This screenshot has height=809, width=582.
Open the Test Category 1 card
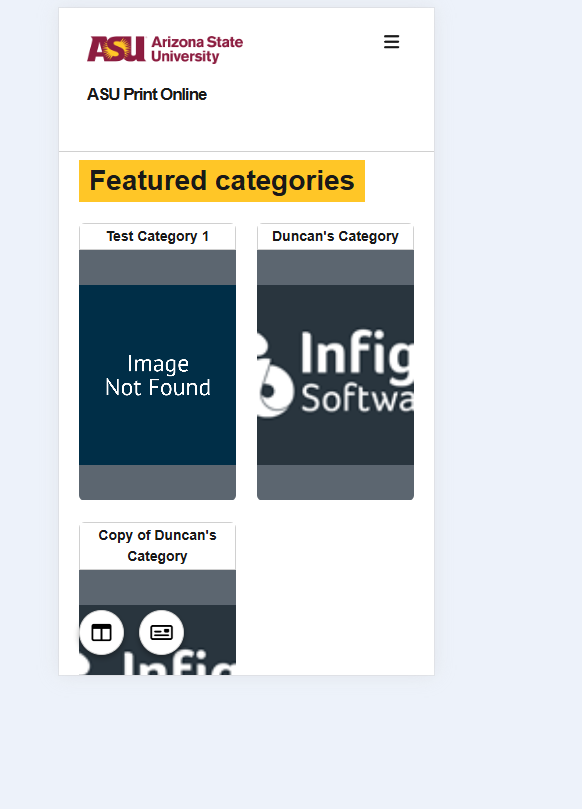157,360
